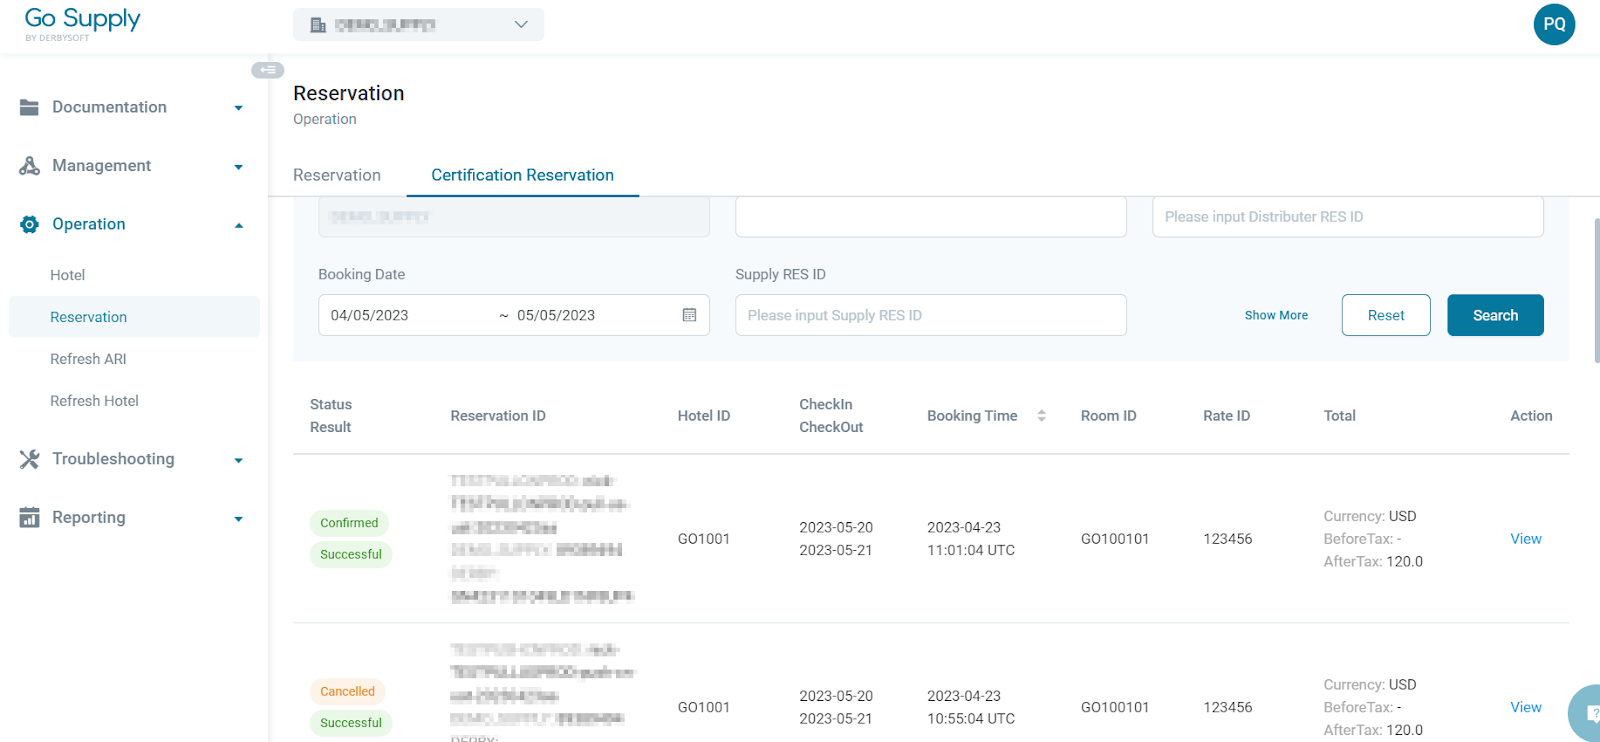Expand the Troubleshooting menu arrow
The image size is (1600, 742).
[238, 460]
